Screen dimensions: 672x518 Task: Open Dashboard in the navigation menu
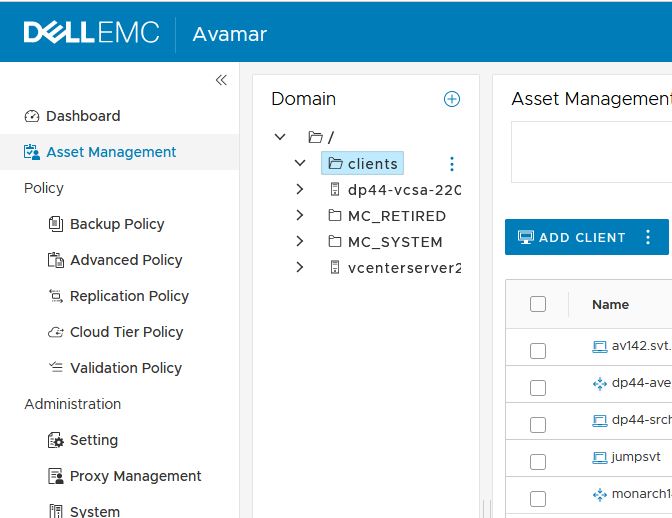click(83, 116)
